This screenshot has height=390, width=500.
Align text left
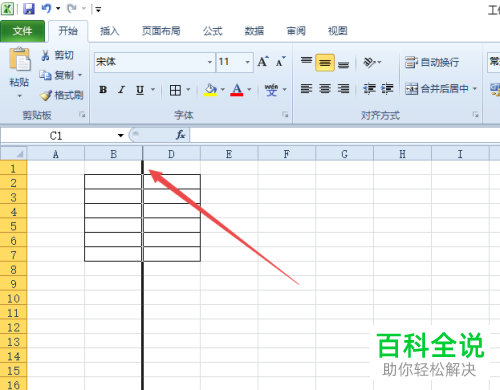click(x=306, y=89)
